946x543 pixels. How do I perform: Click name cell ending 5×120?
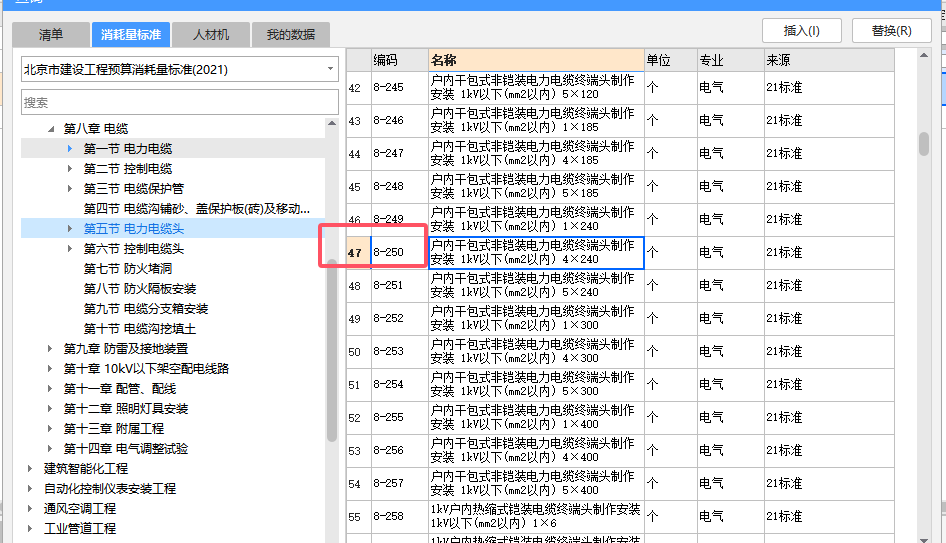(x=536, y=87)
